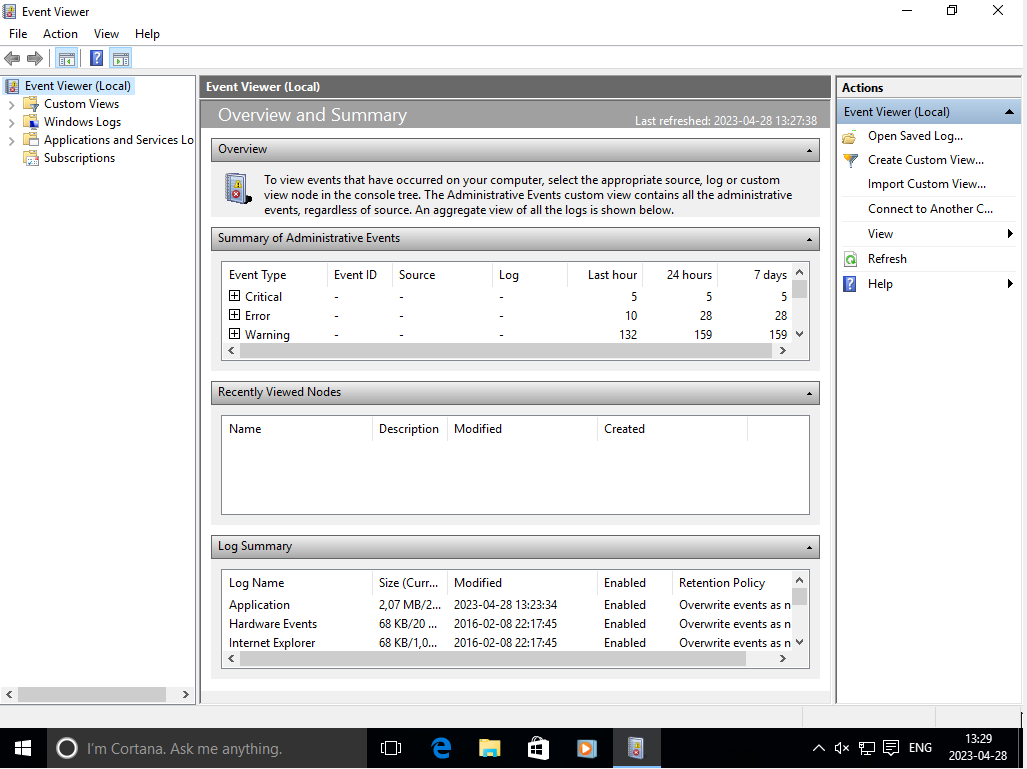This screenshot has width=1027, height=769.
Task: Toggle the Show/Hide Action Pane toolbar button
Action: 121,59
